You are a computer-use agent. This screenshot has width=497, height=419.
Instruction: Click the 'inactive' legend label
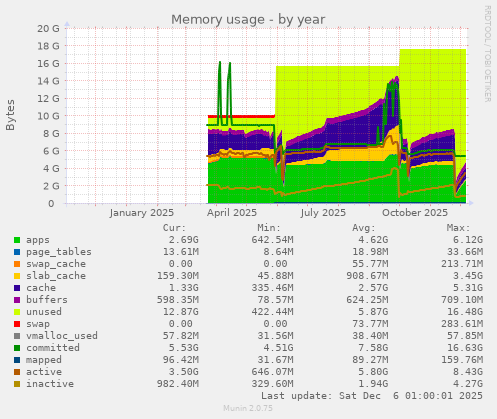click(x=50, y=384)
